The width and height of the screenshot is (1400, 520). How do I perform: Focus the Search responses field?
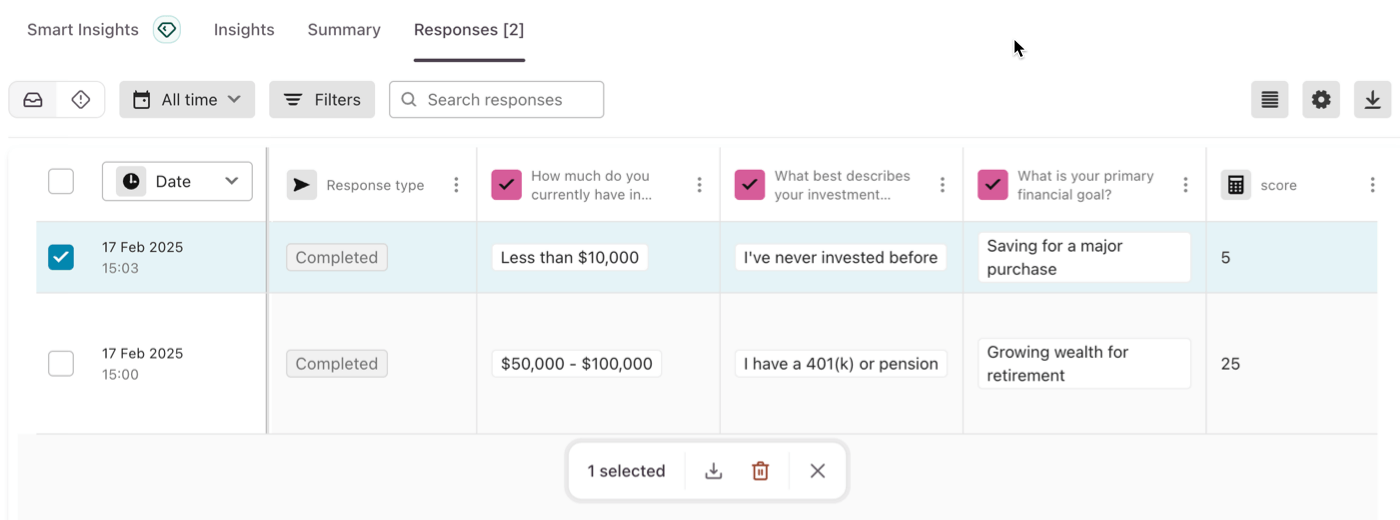[x=496, y=100]
